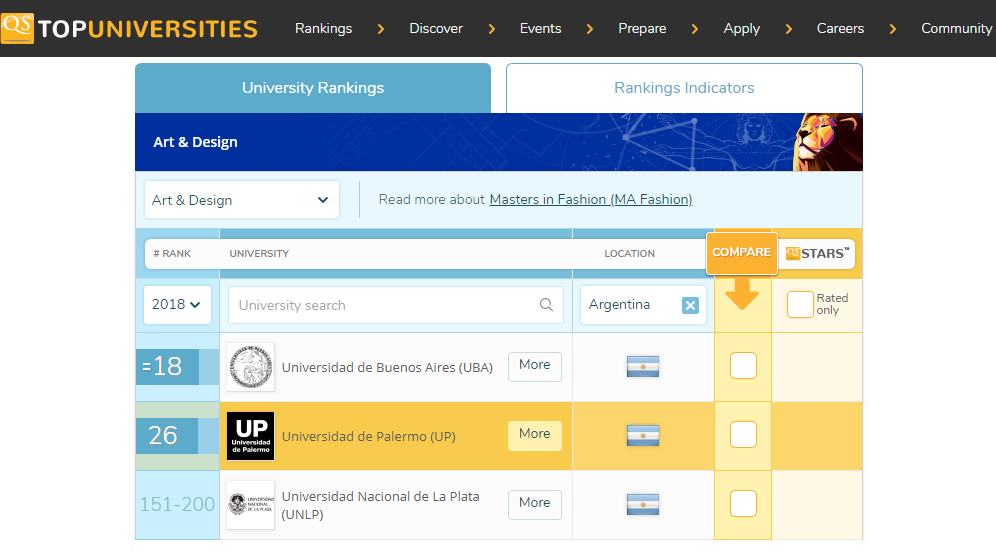Click the Argentina flag in UBA row
The height and width of the screenshot is (551, 996).
click(x=643, y=367)
